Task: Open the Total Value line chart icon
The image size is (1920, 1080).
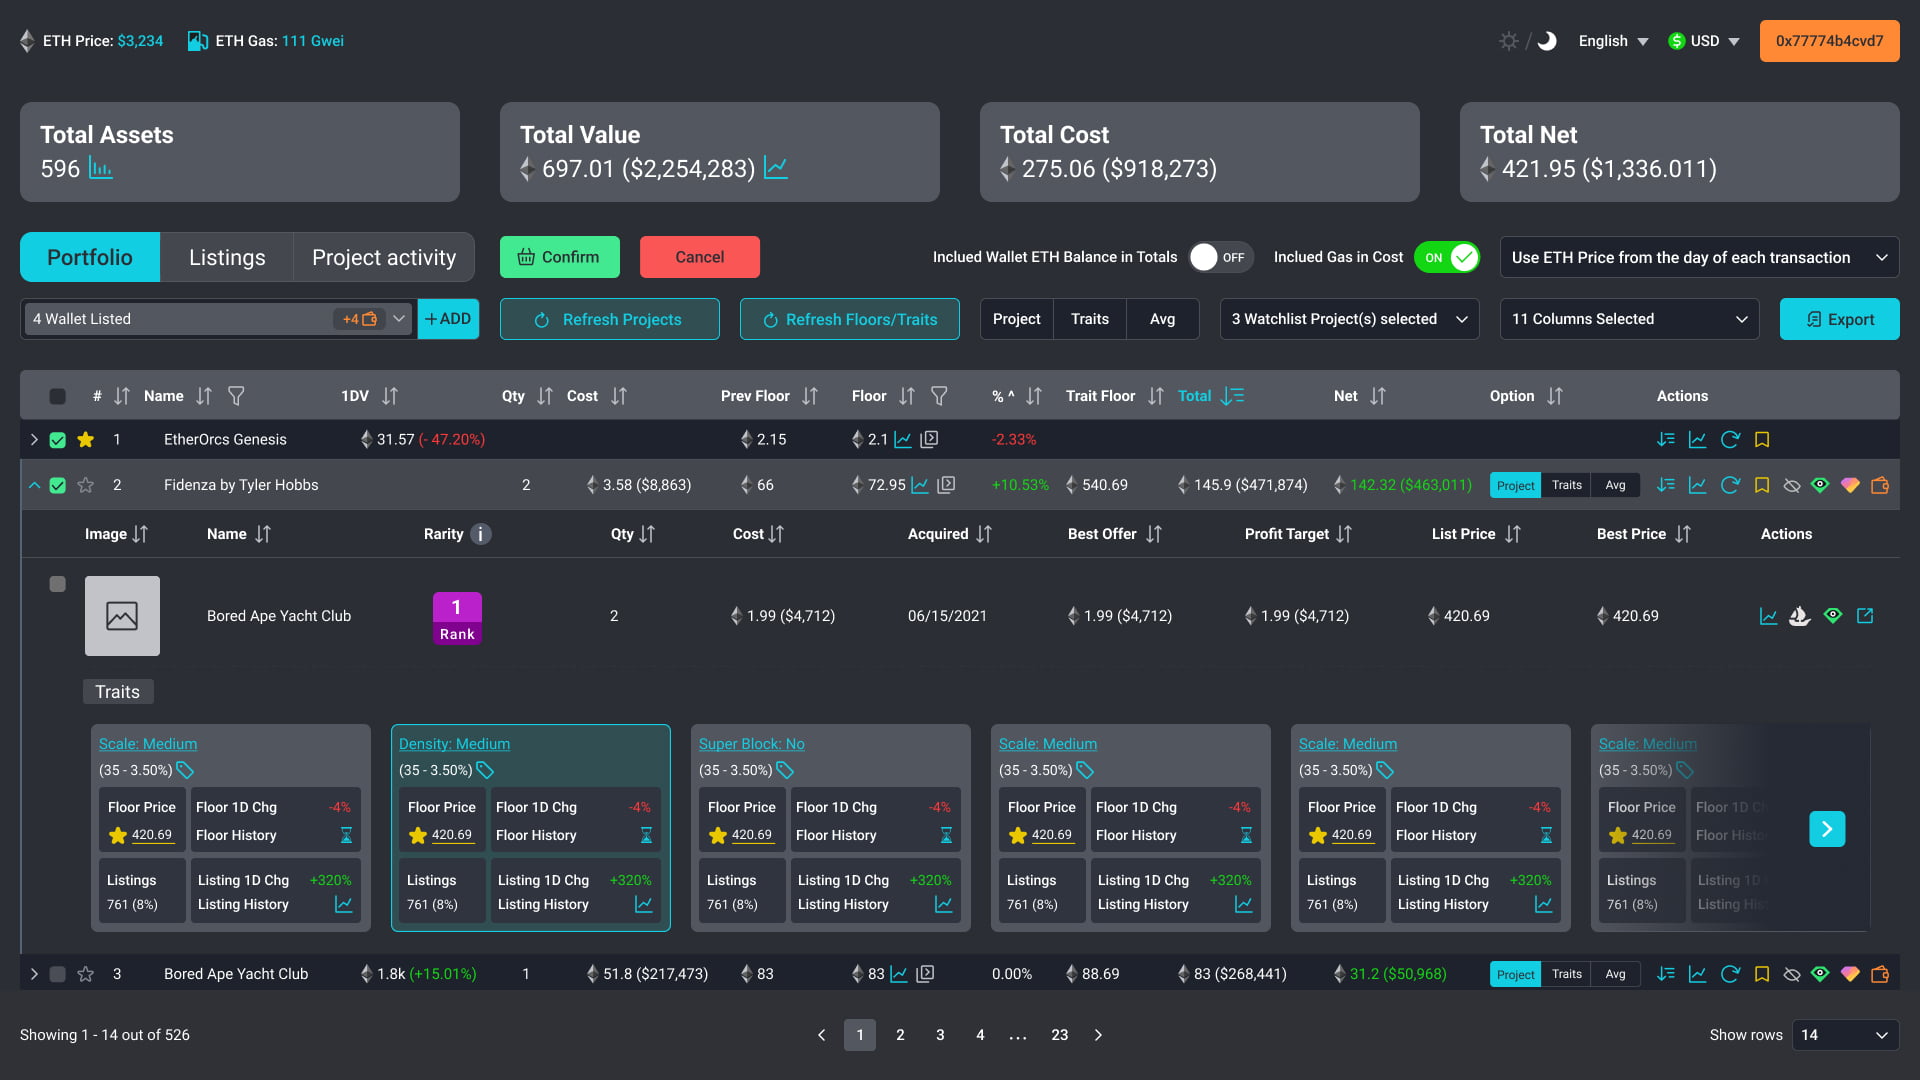Action: coord(776,168)
